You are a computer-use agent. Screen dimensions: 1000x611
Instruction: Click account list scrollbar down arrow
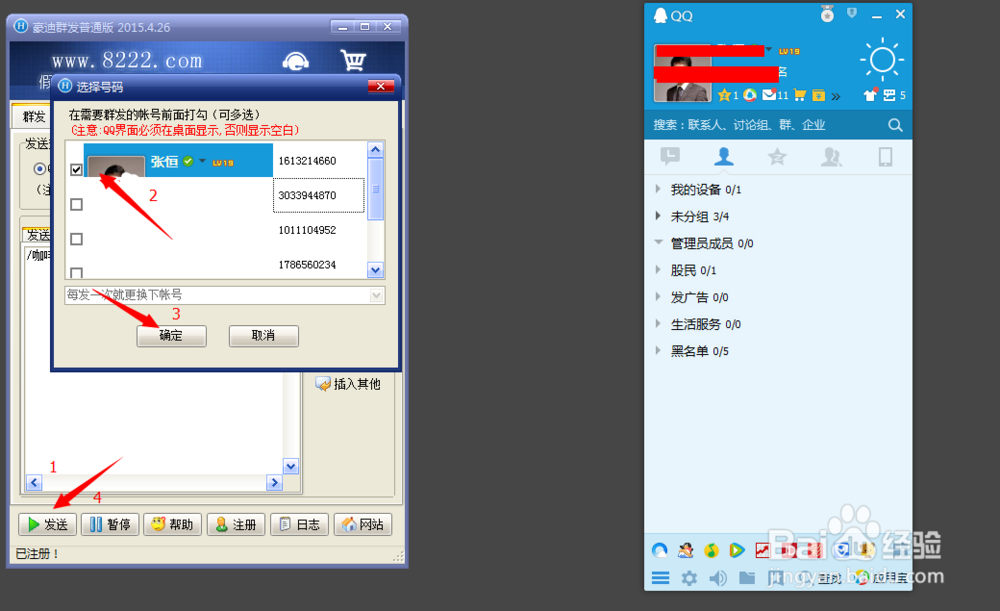(376, 270)
